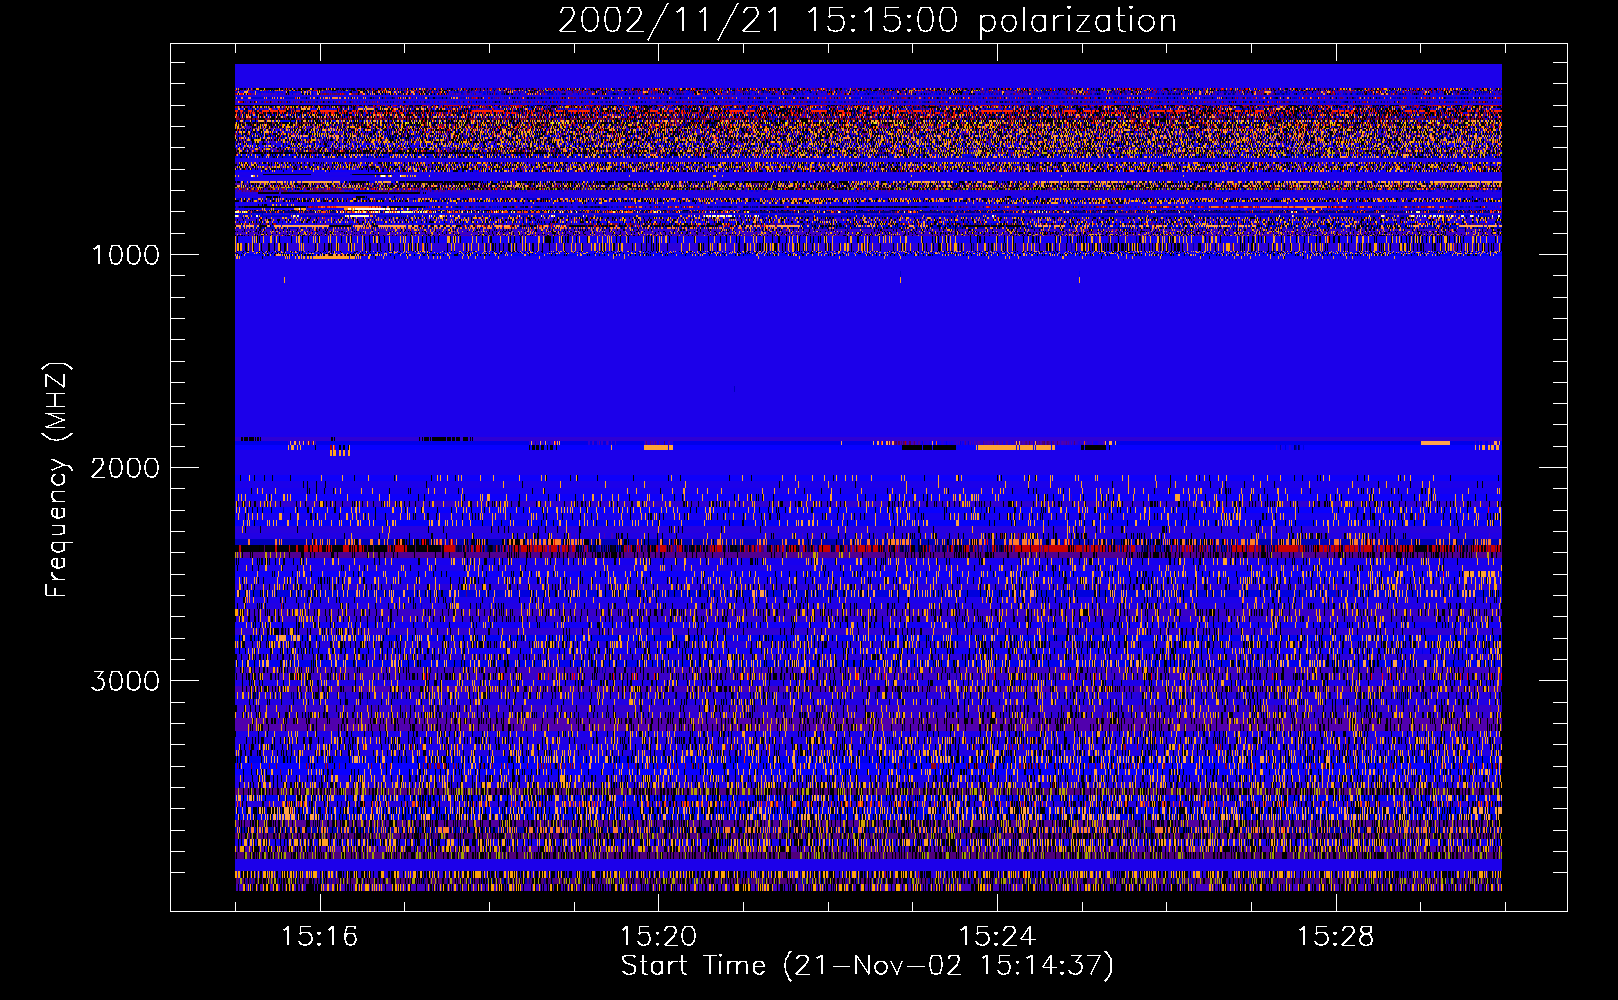Screen dimensions: 1618x1000
Task: Click the "2000" frequency tick label
Action: coord(125,468)
